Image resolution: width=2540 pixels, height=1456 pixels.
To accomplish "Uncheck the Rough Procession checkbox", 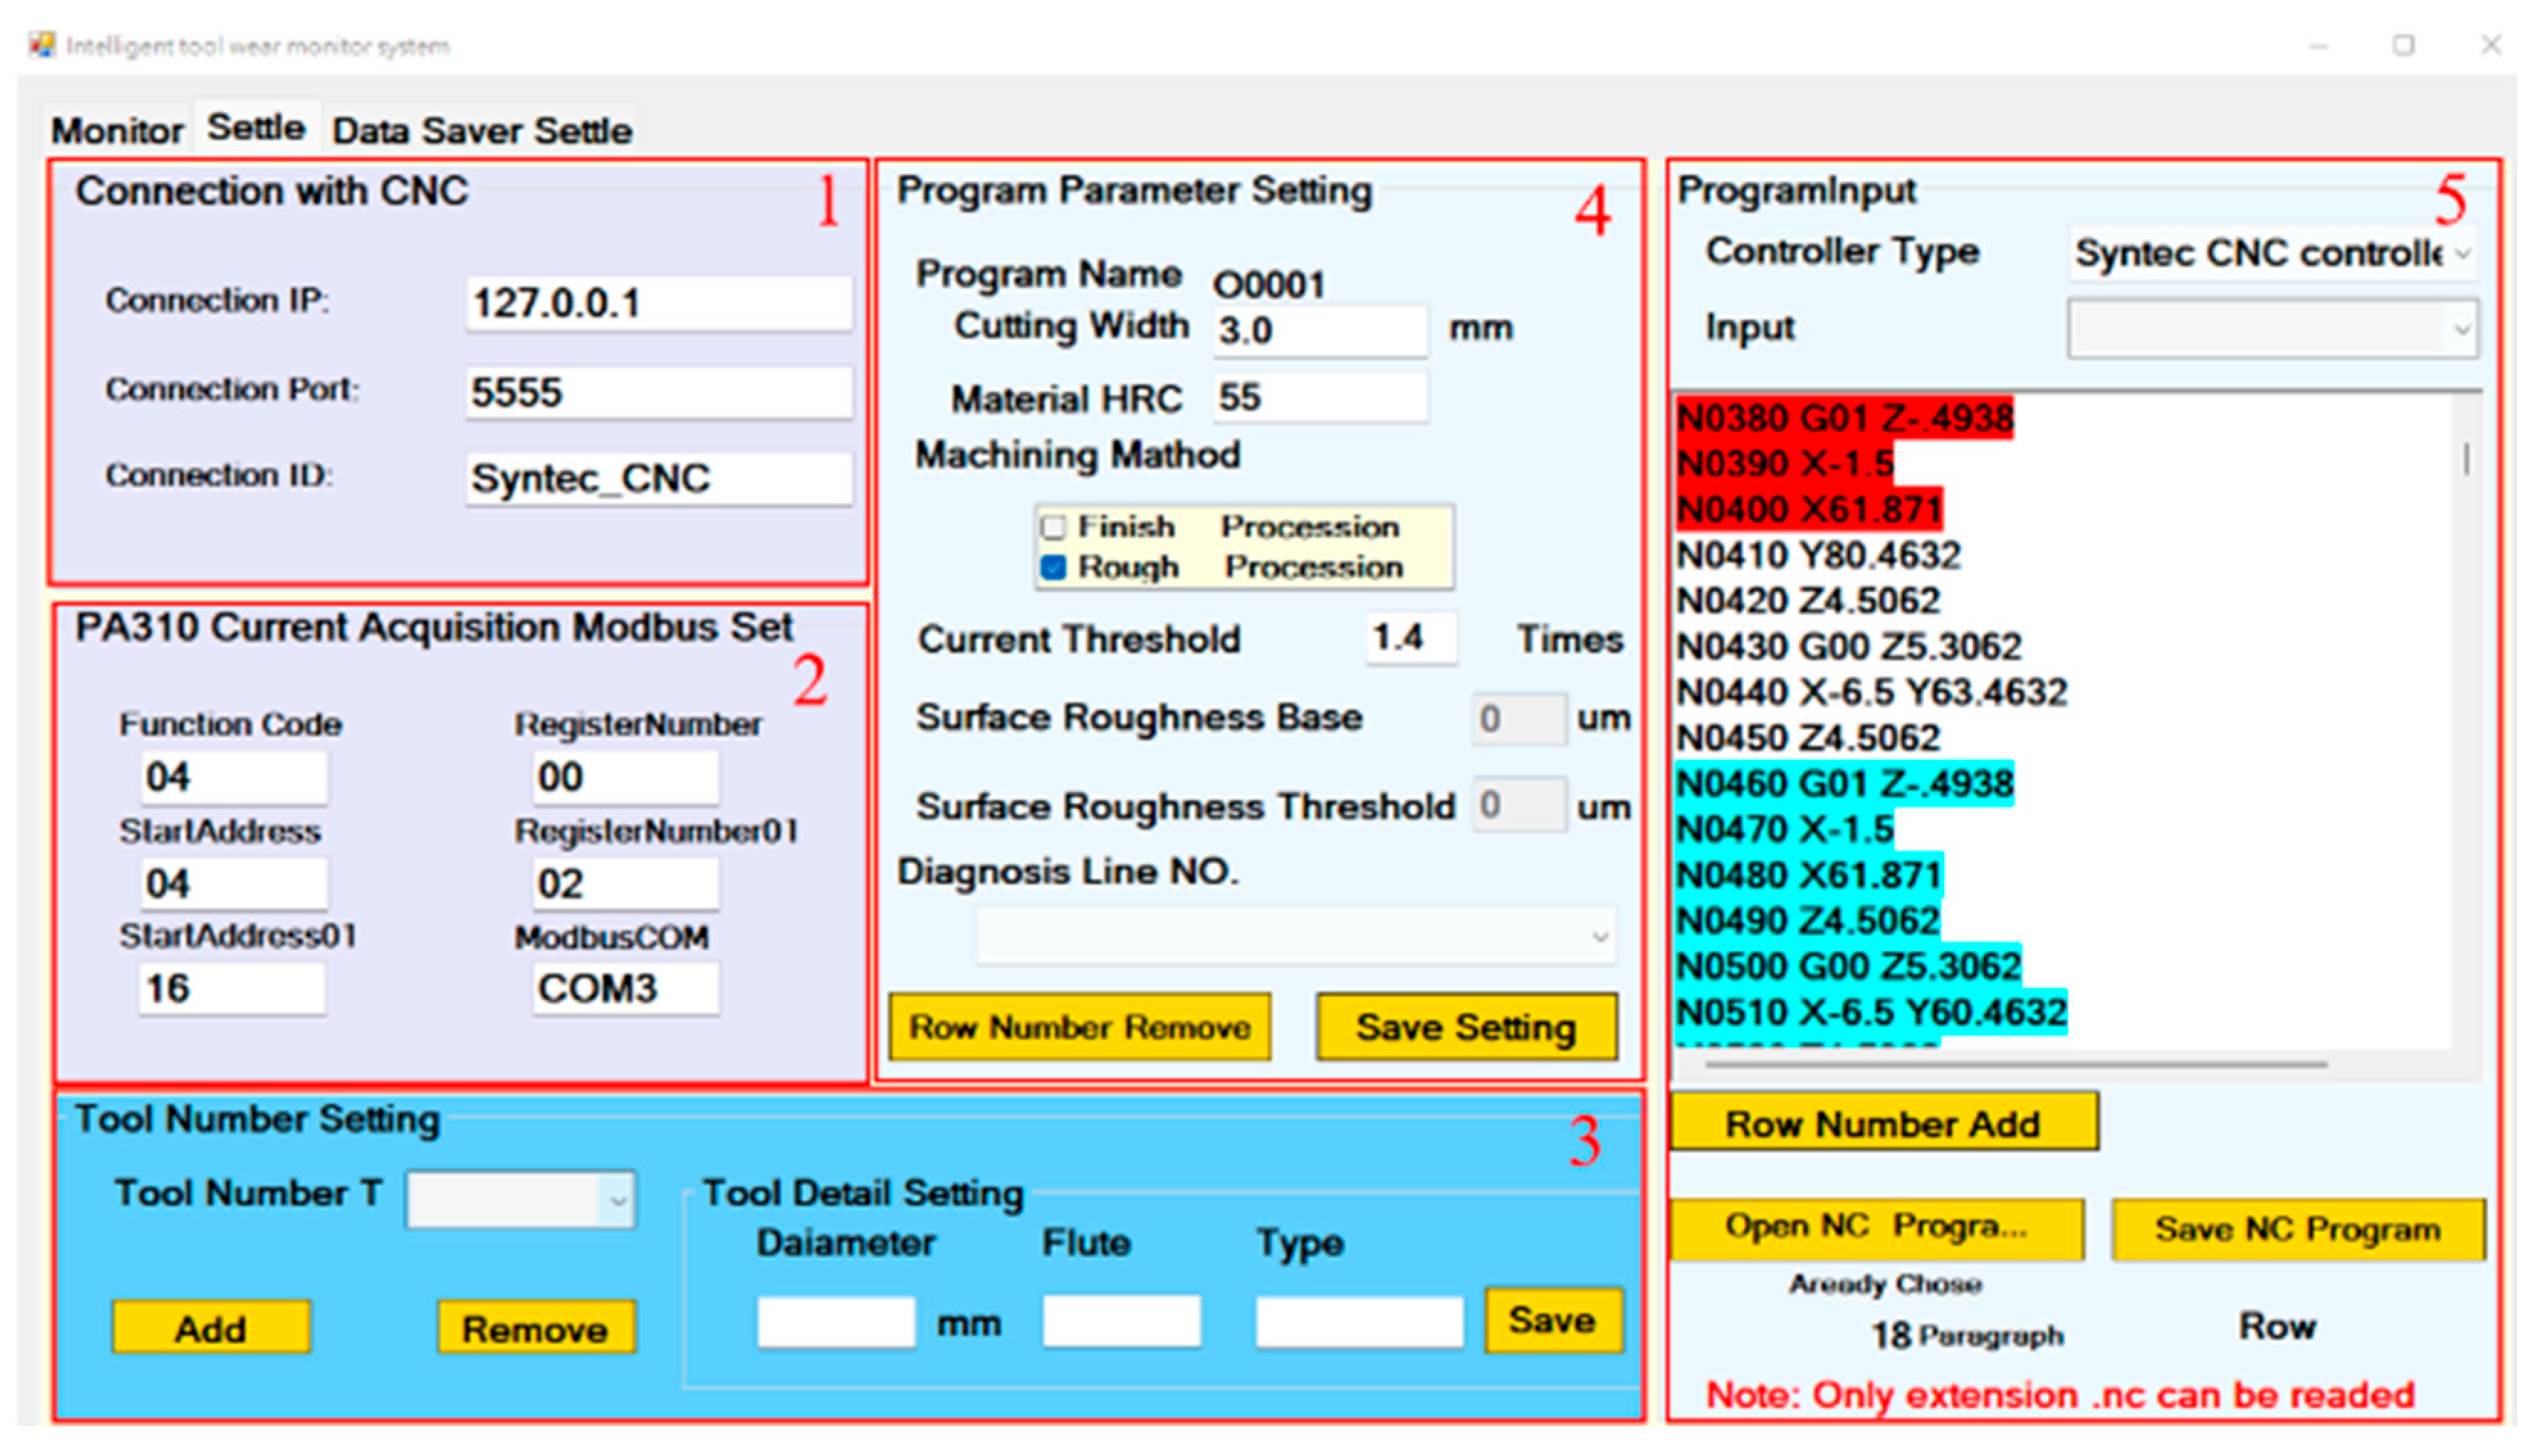I will [1053, 568].
